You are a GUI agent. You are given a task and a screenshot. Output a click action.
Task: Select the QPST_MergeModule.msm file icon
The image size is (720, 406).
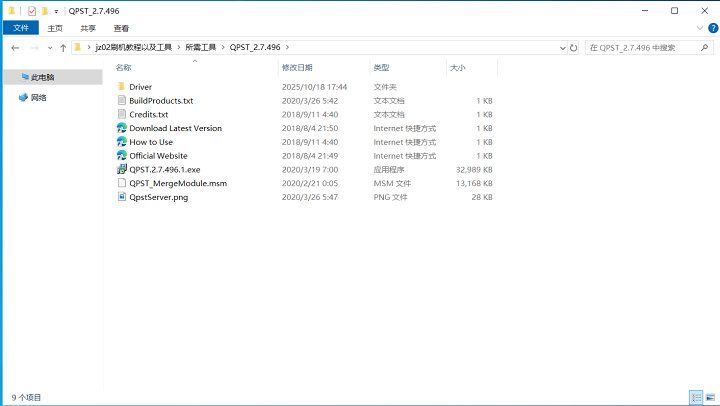122,183
